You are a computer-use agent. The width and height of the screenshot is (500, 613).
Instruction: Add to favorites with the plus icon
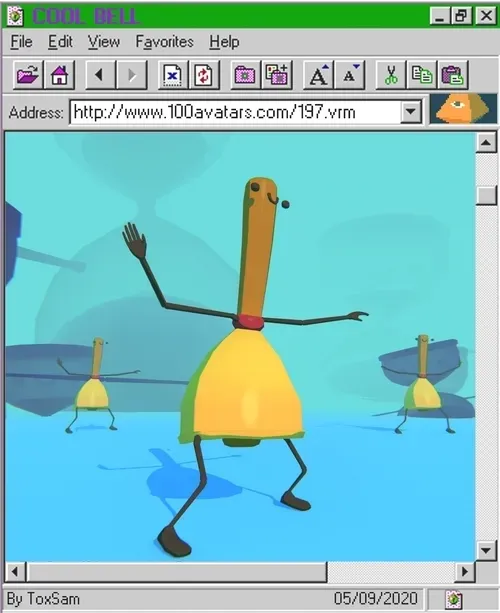tap(276, 74)
